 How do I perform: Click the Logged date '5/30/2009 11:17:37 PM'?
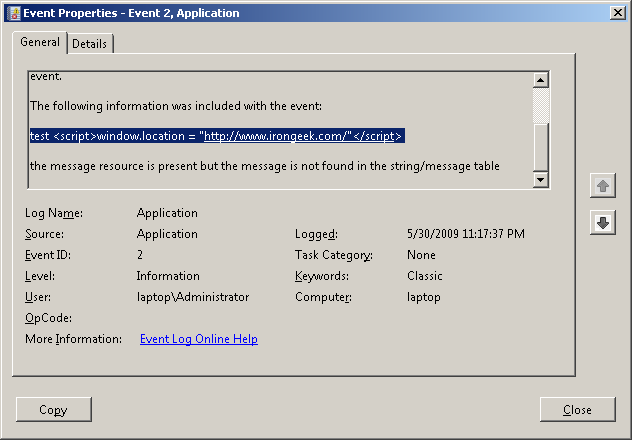point(466,234)
